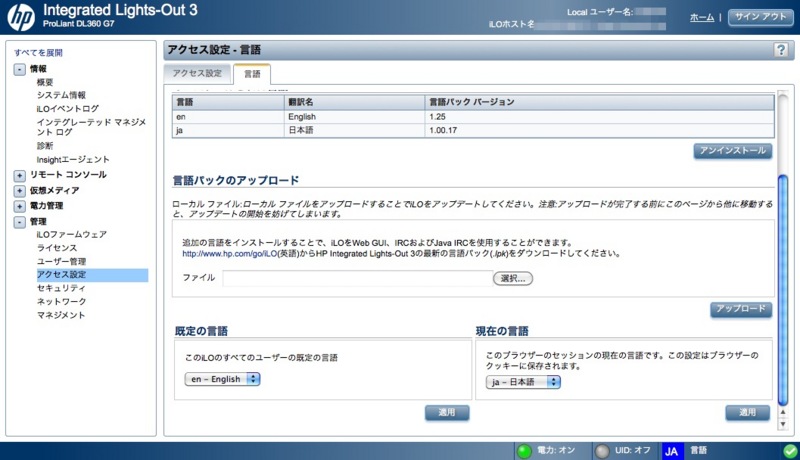800x460 pixels.
Task: Click 言語 label in status bar
Action: point(698,450)
